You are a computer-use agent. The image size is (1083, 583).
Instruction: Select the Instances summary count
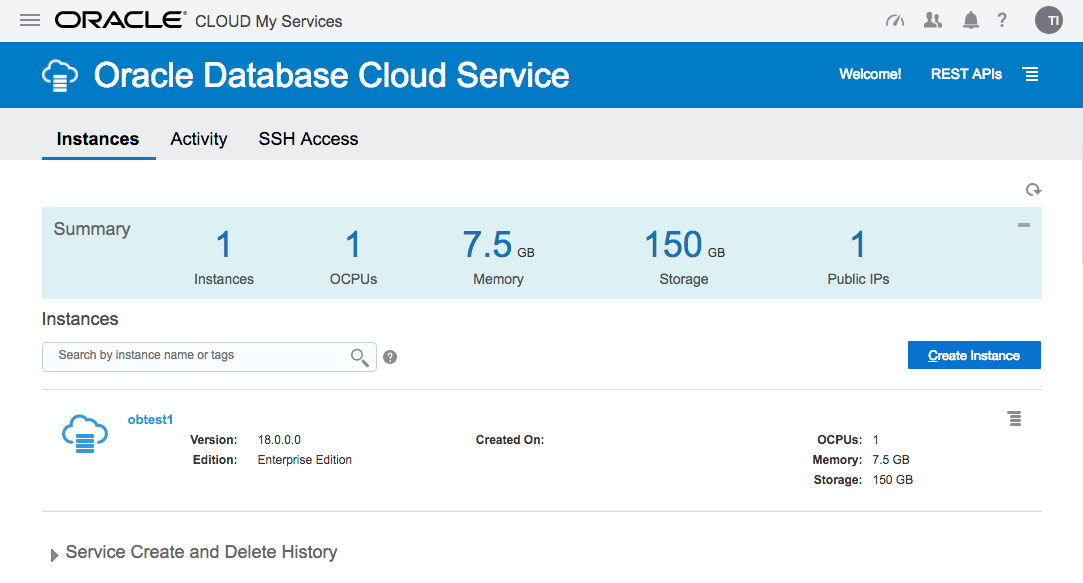pyautogui.click(x=223, y=245)
